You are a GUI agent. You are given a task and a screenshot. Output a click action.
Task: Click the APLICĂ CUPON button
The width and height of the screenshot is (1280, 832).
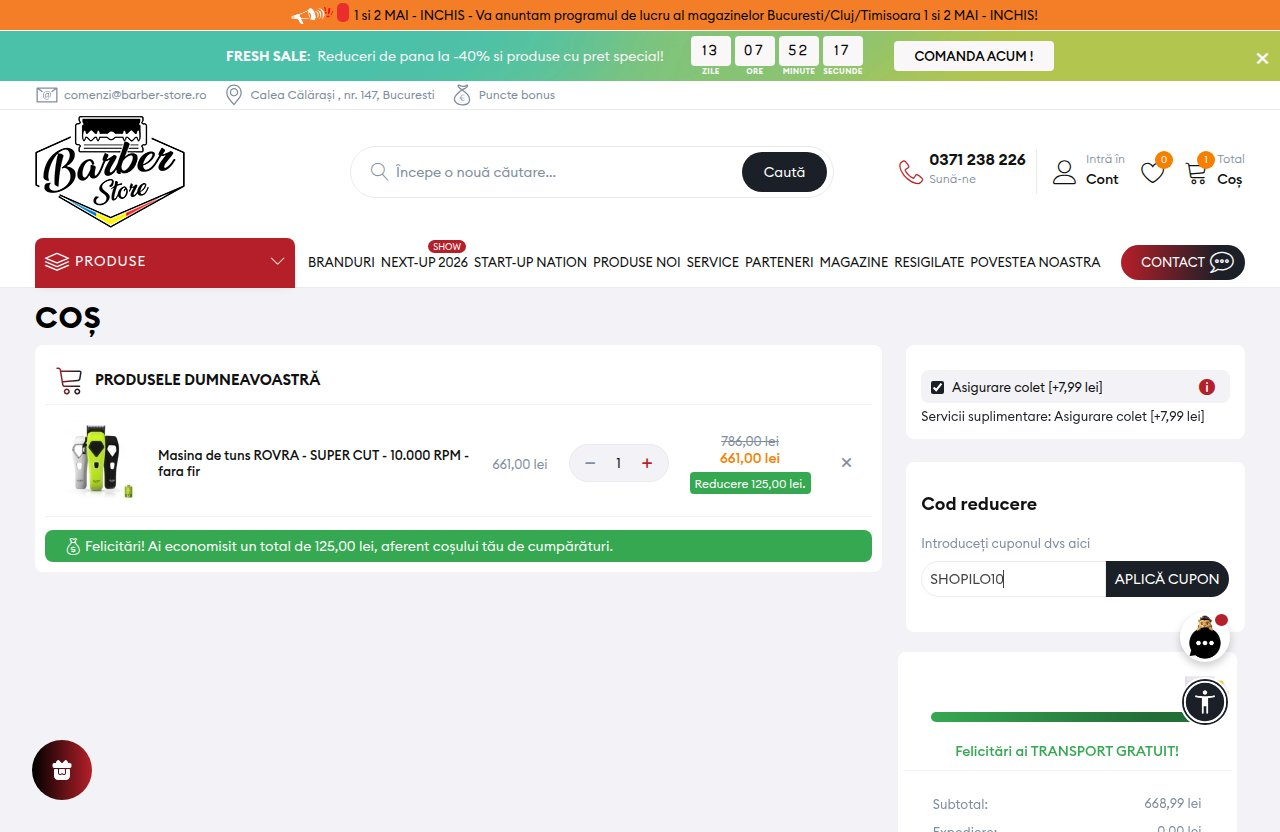(1167, 579)
